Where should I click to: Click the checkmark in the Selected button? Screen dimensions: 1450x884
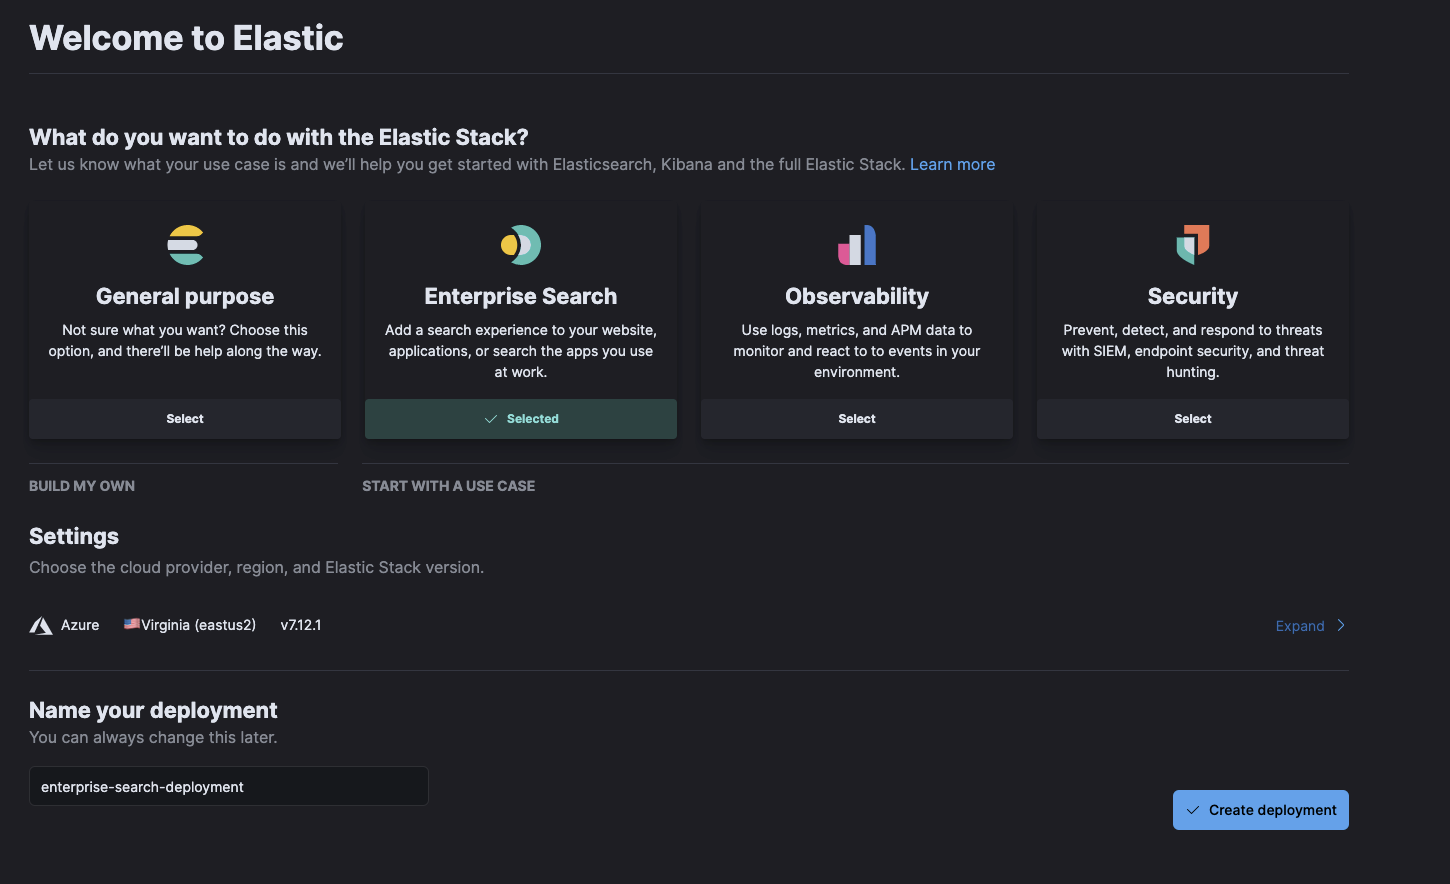(491, 419)
